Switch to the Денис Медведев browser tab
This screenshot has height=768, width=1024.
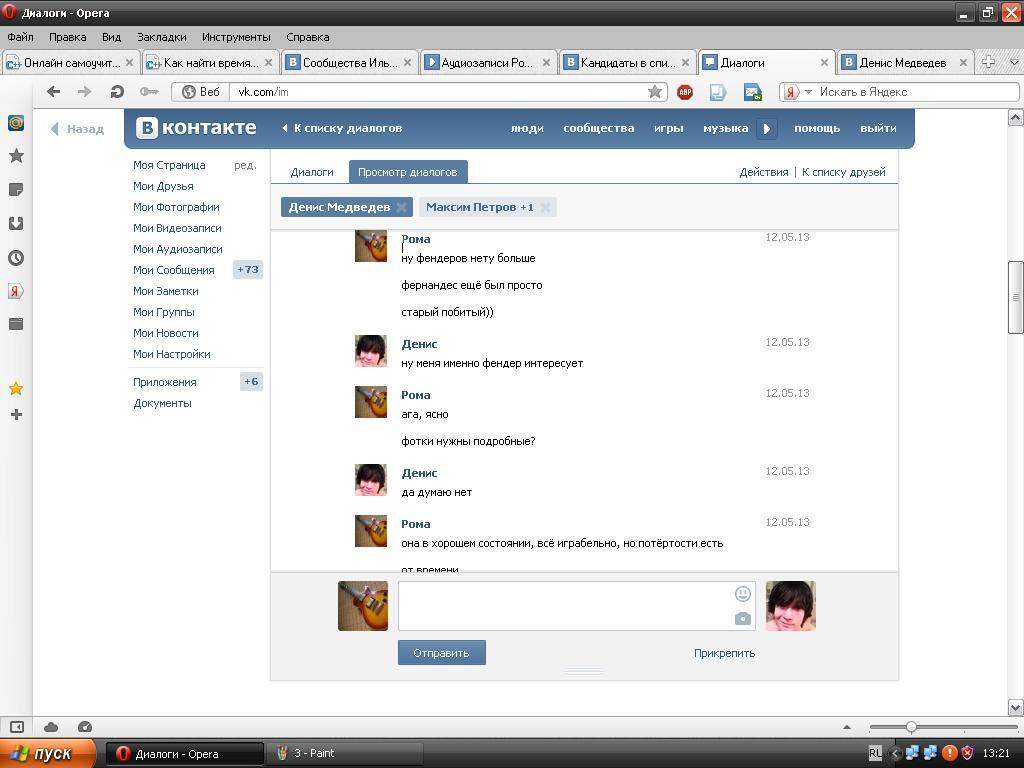(x=905, y=63)
